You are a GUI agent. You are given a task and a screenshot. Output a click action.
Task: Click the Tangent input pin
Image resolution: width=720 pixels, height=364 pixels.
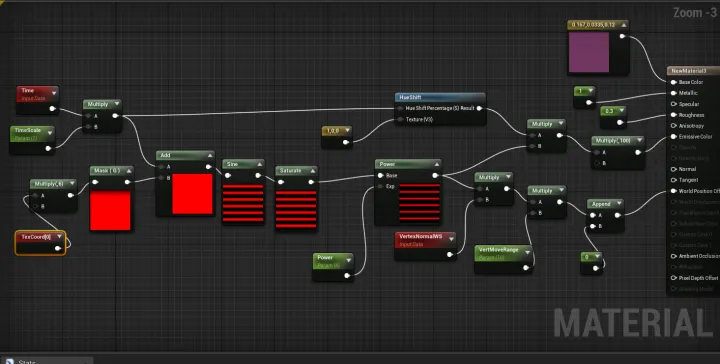(674, 180)
